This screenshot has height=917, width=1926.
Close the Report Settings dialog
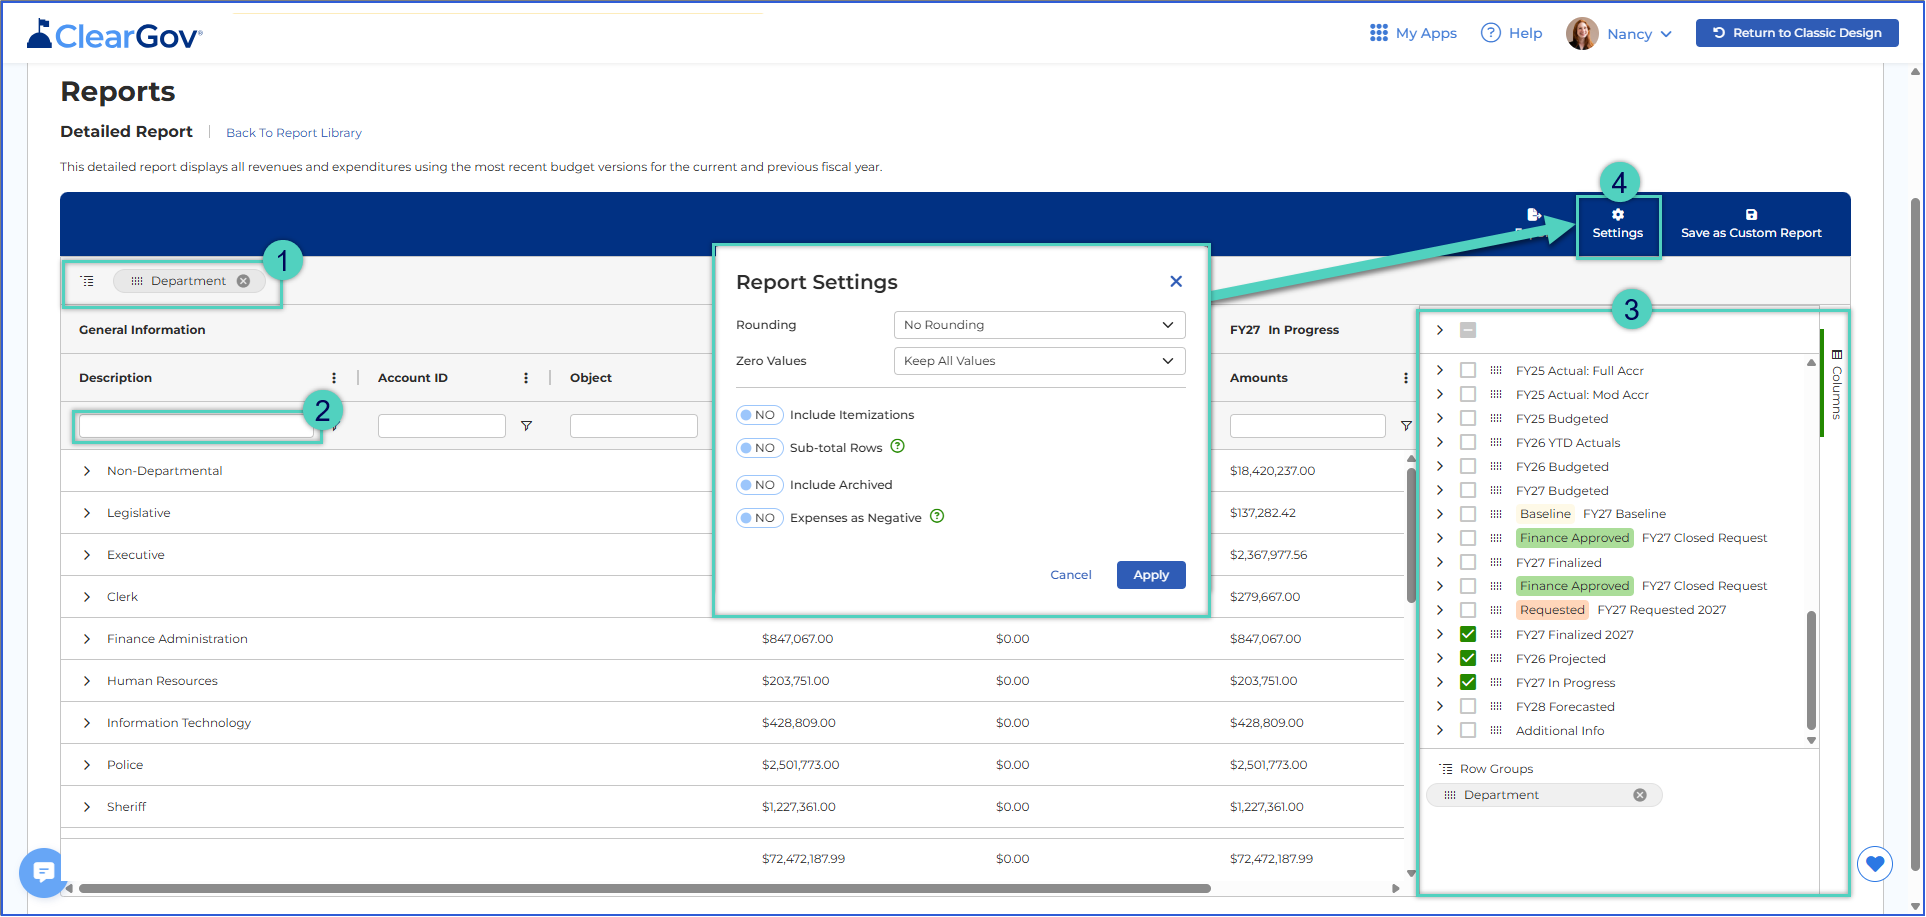pos(1176,282)
